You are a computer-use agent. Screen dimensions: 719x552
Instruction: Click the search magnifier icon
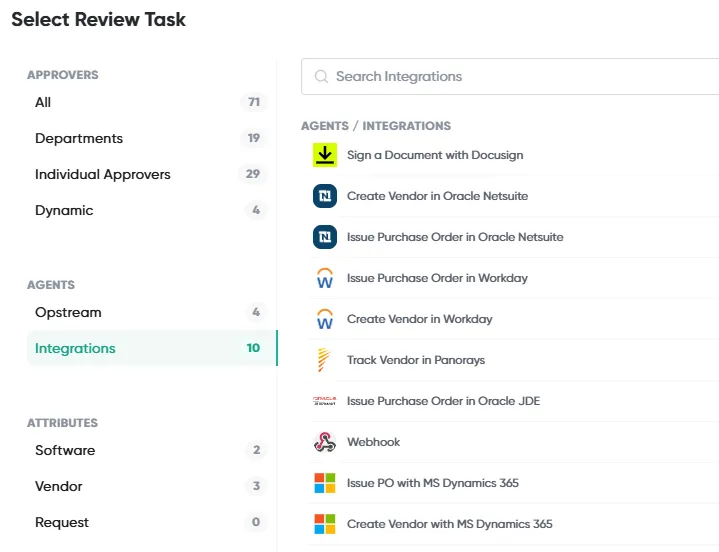point(321,77)
